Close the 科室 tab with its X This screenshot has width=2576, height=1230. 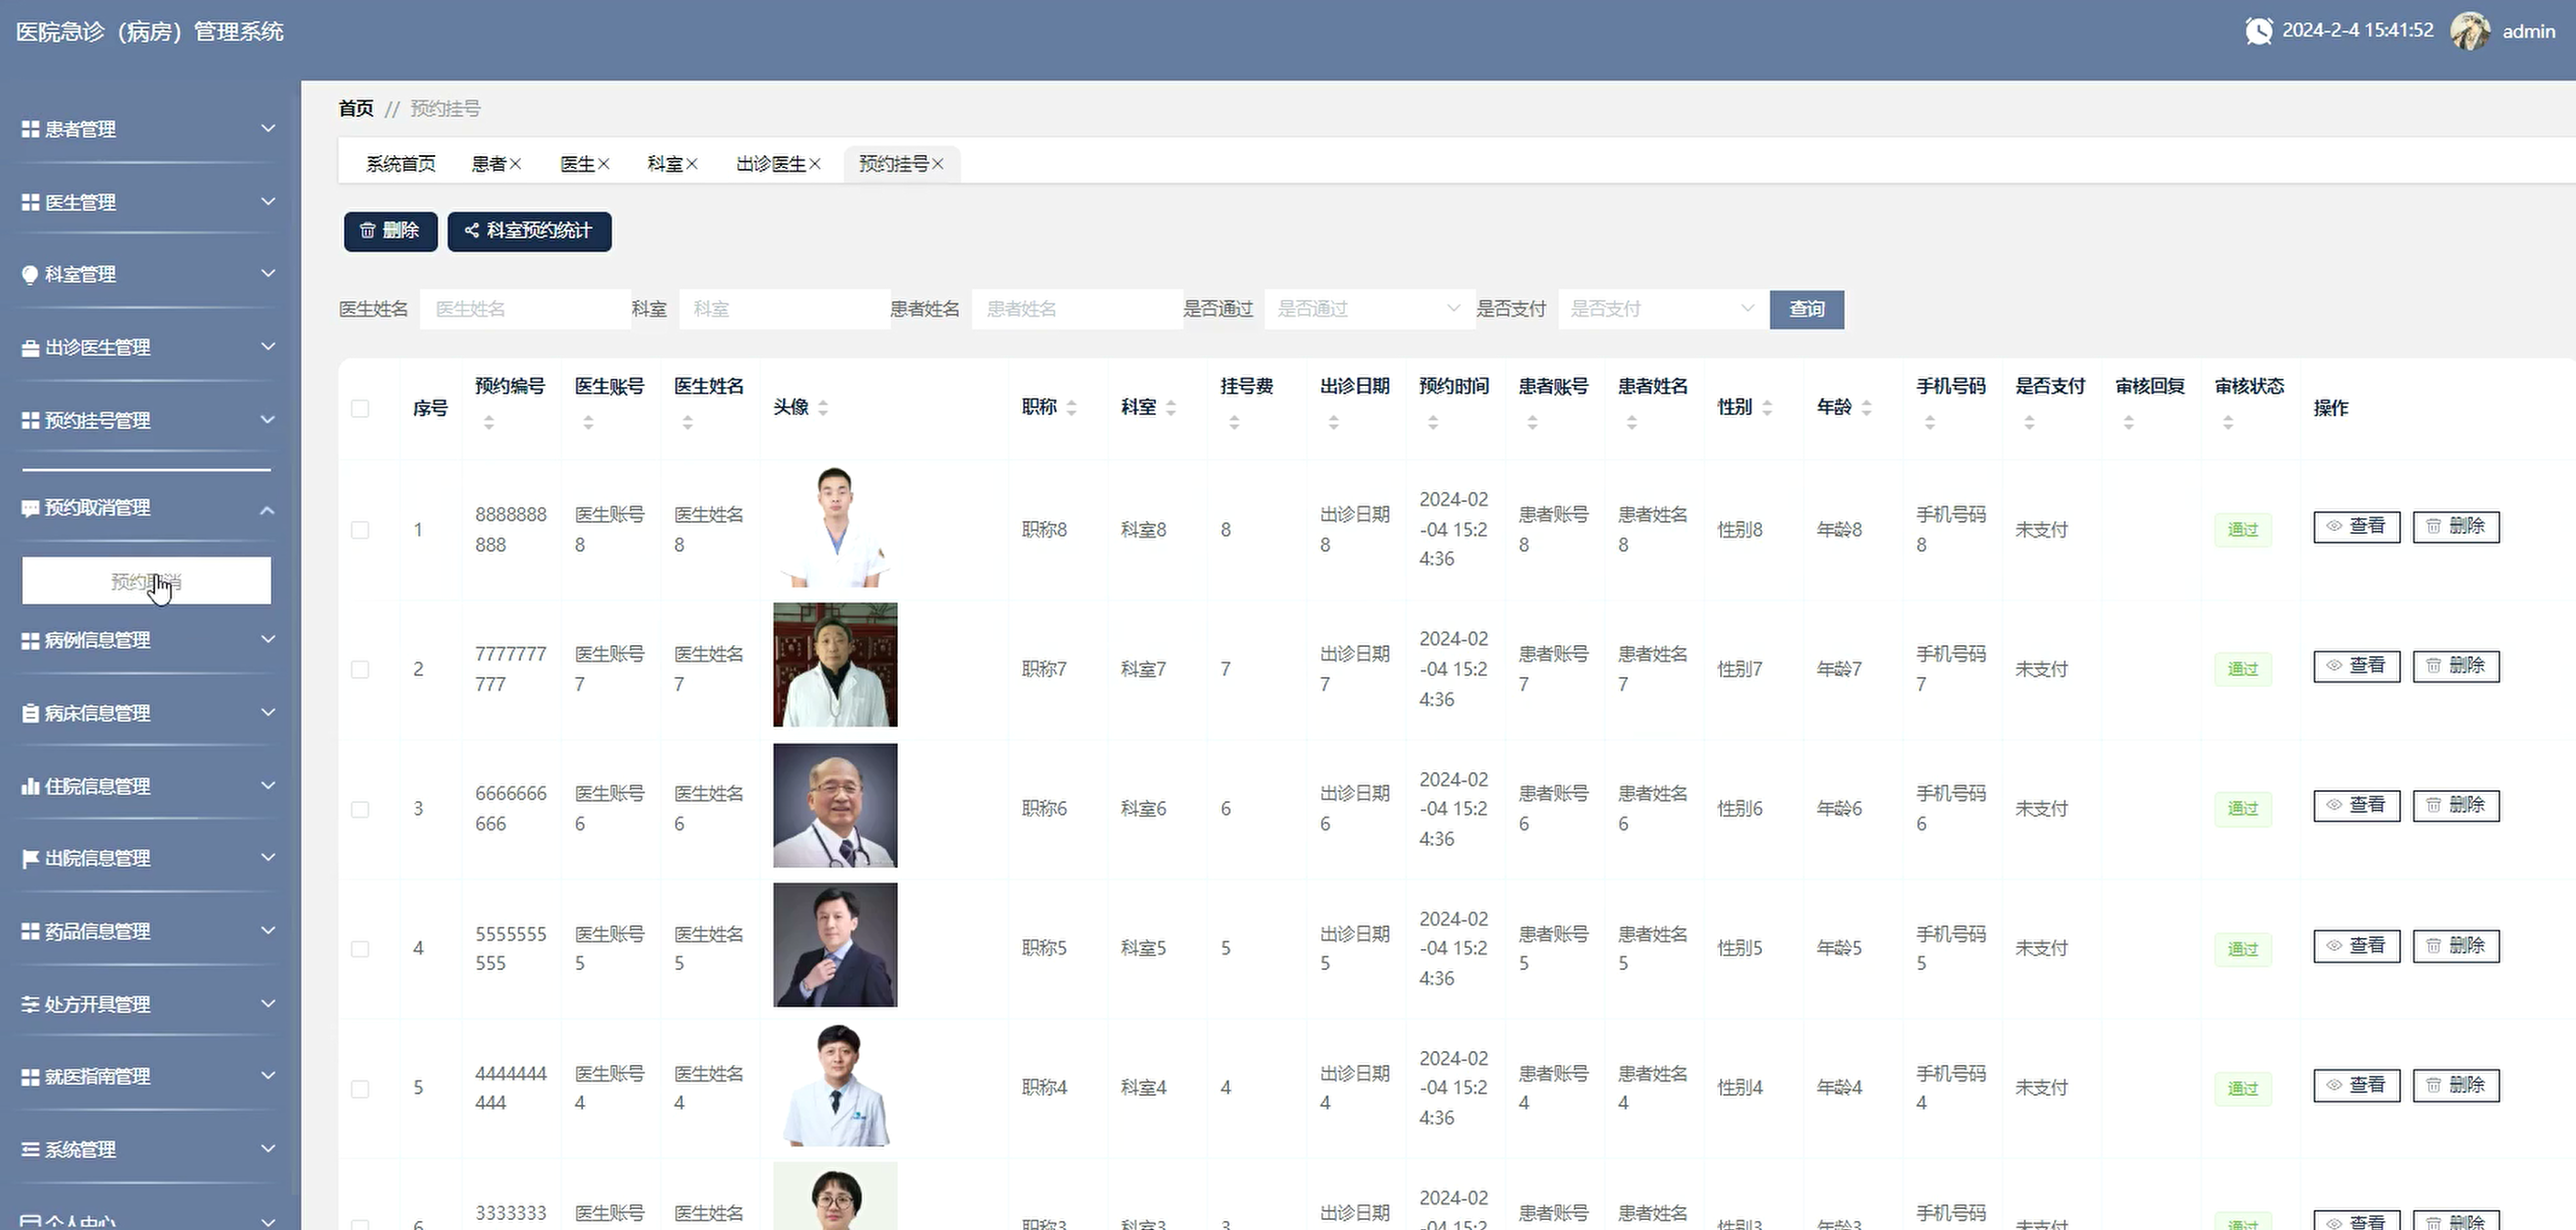(x=691, y=164)
